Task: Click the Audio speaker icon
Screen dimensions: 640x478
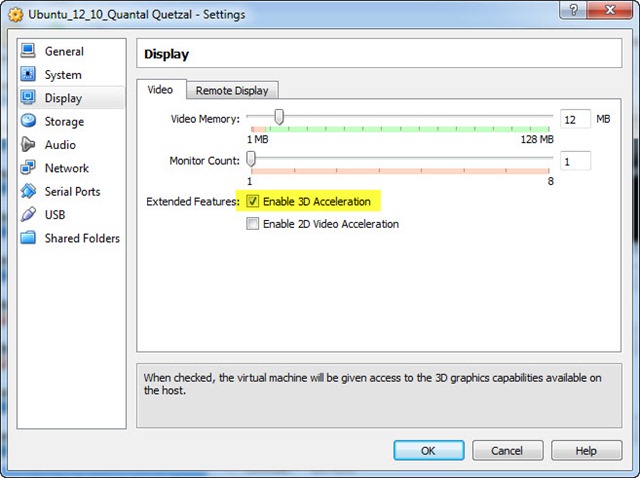Action: pos(28,144)
